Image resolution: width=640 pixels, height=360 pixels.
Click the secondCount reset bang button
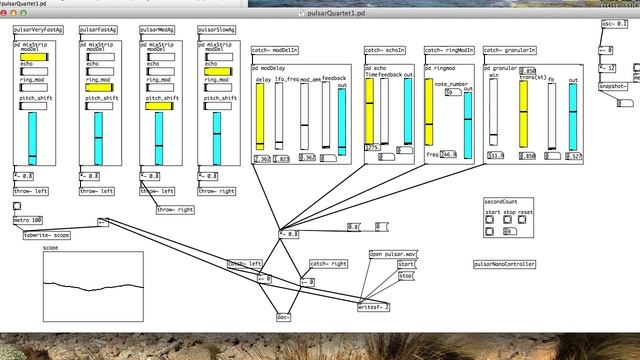[522, 220]
